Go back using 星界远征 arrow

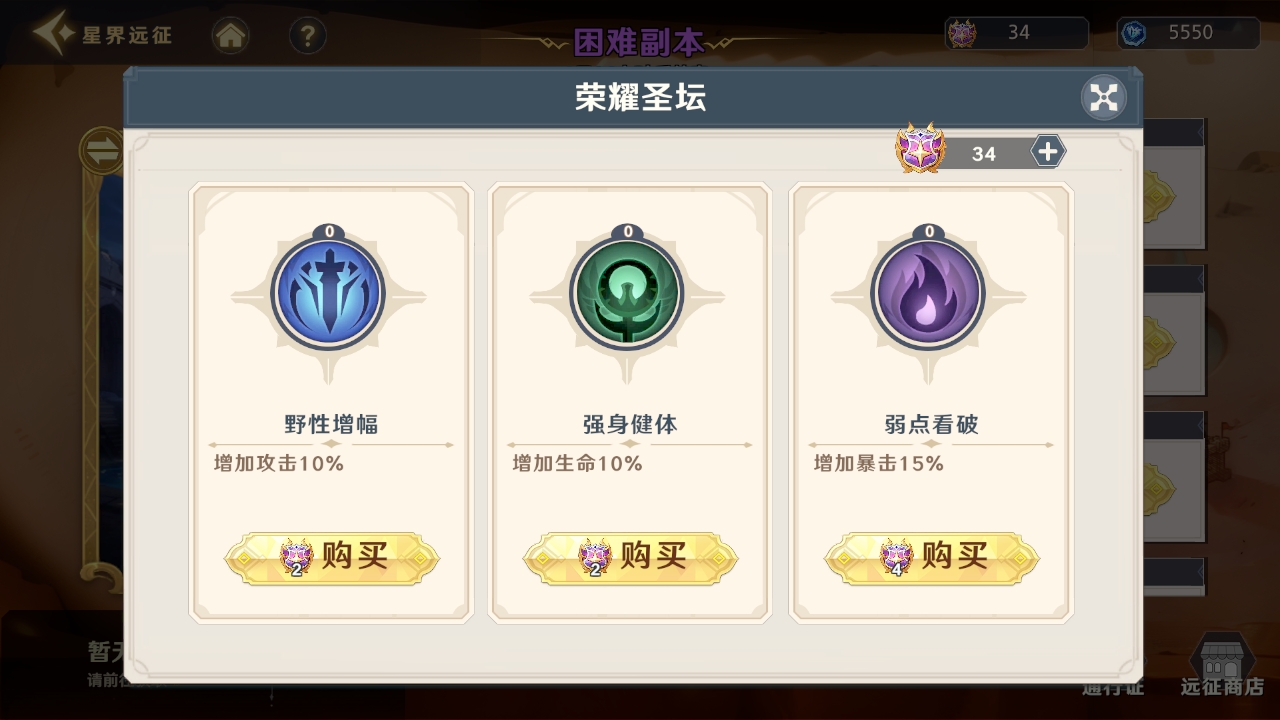tap(102, 34)
